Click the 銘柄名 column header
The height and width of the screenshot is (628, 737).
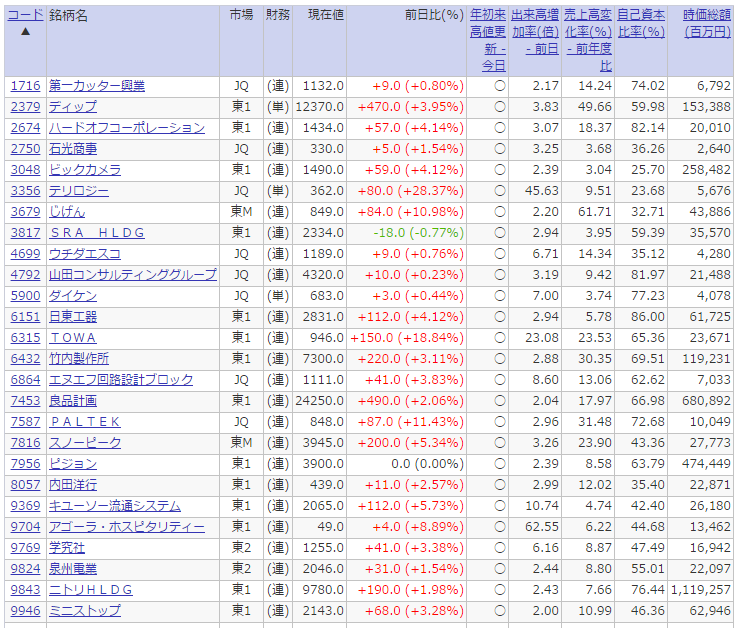click(x=69, y=15)
